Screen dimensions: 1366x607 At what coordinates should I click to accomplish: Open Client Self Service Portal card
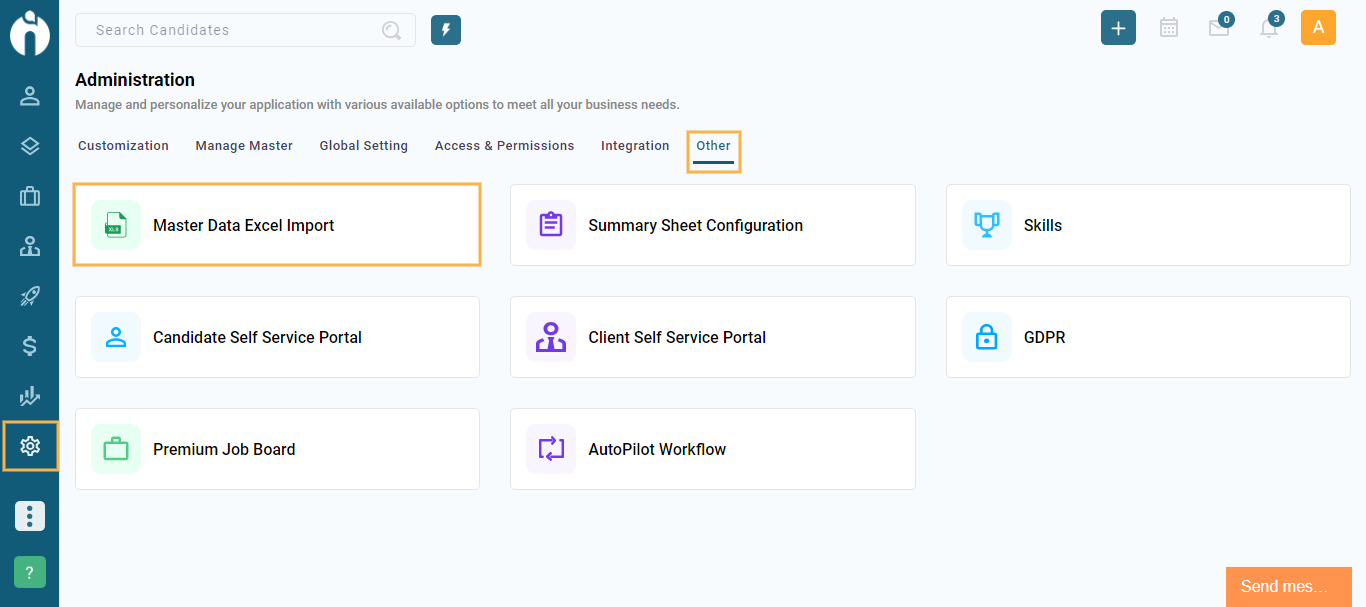pos(713,337)
